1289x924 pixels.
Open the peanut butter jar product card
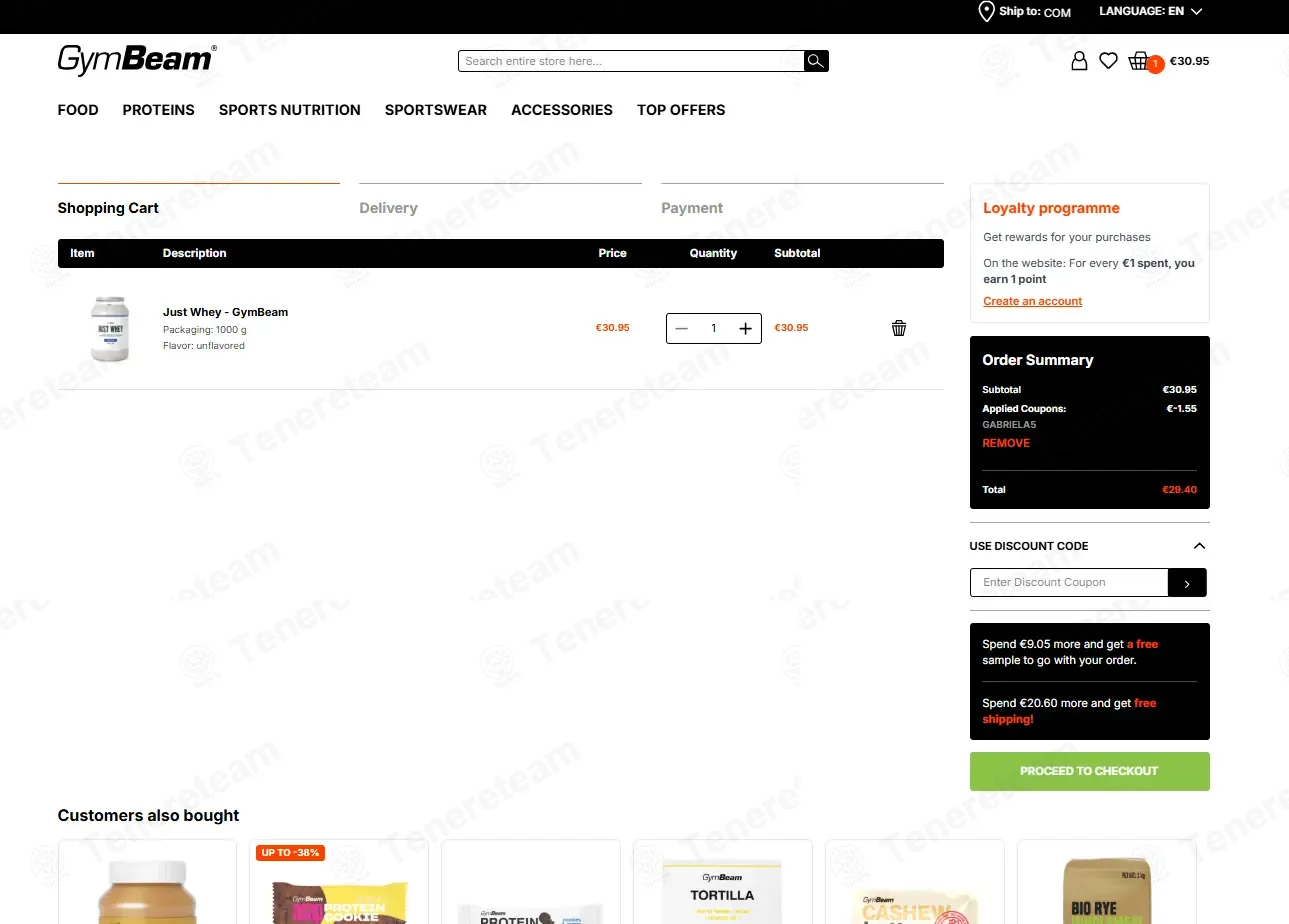pyautogui.click(x=147, y=882)
